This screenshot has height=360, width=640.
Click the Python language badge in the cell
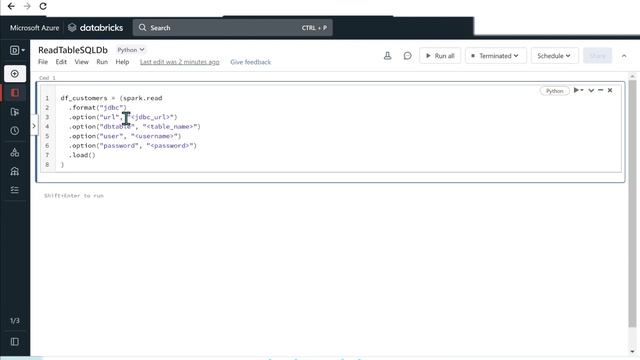point(554,91)
